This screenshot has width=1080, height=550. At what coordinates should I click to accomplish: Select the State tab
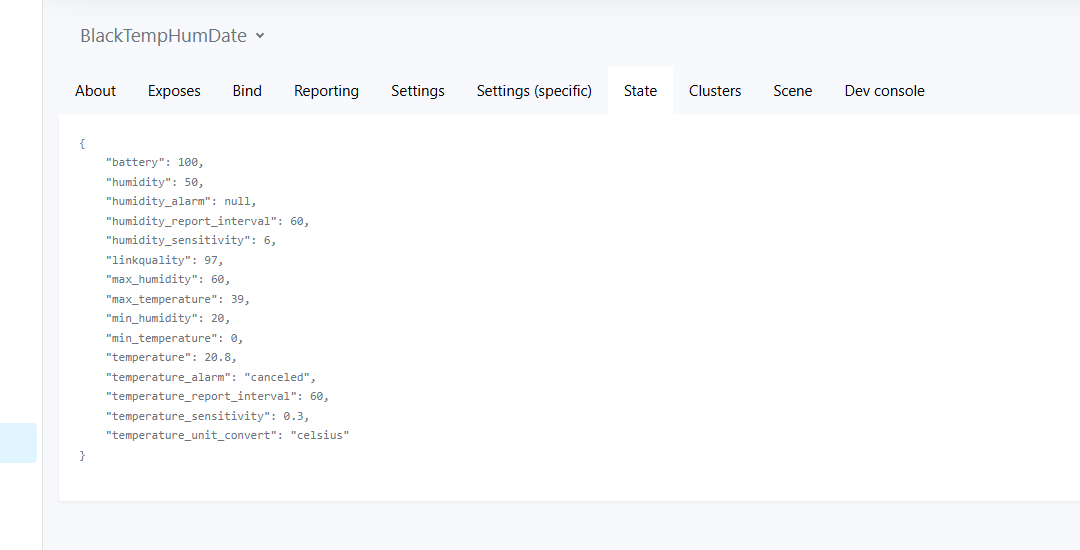(x=641, y=91)
